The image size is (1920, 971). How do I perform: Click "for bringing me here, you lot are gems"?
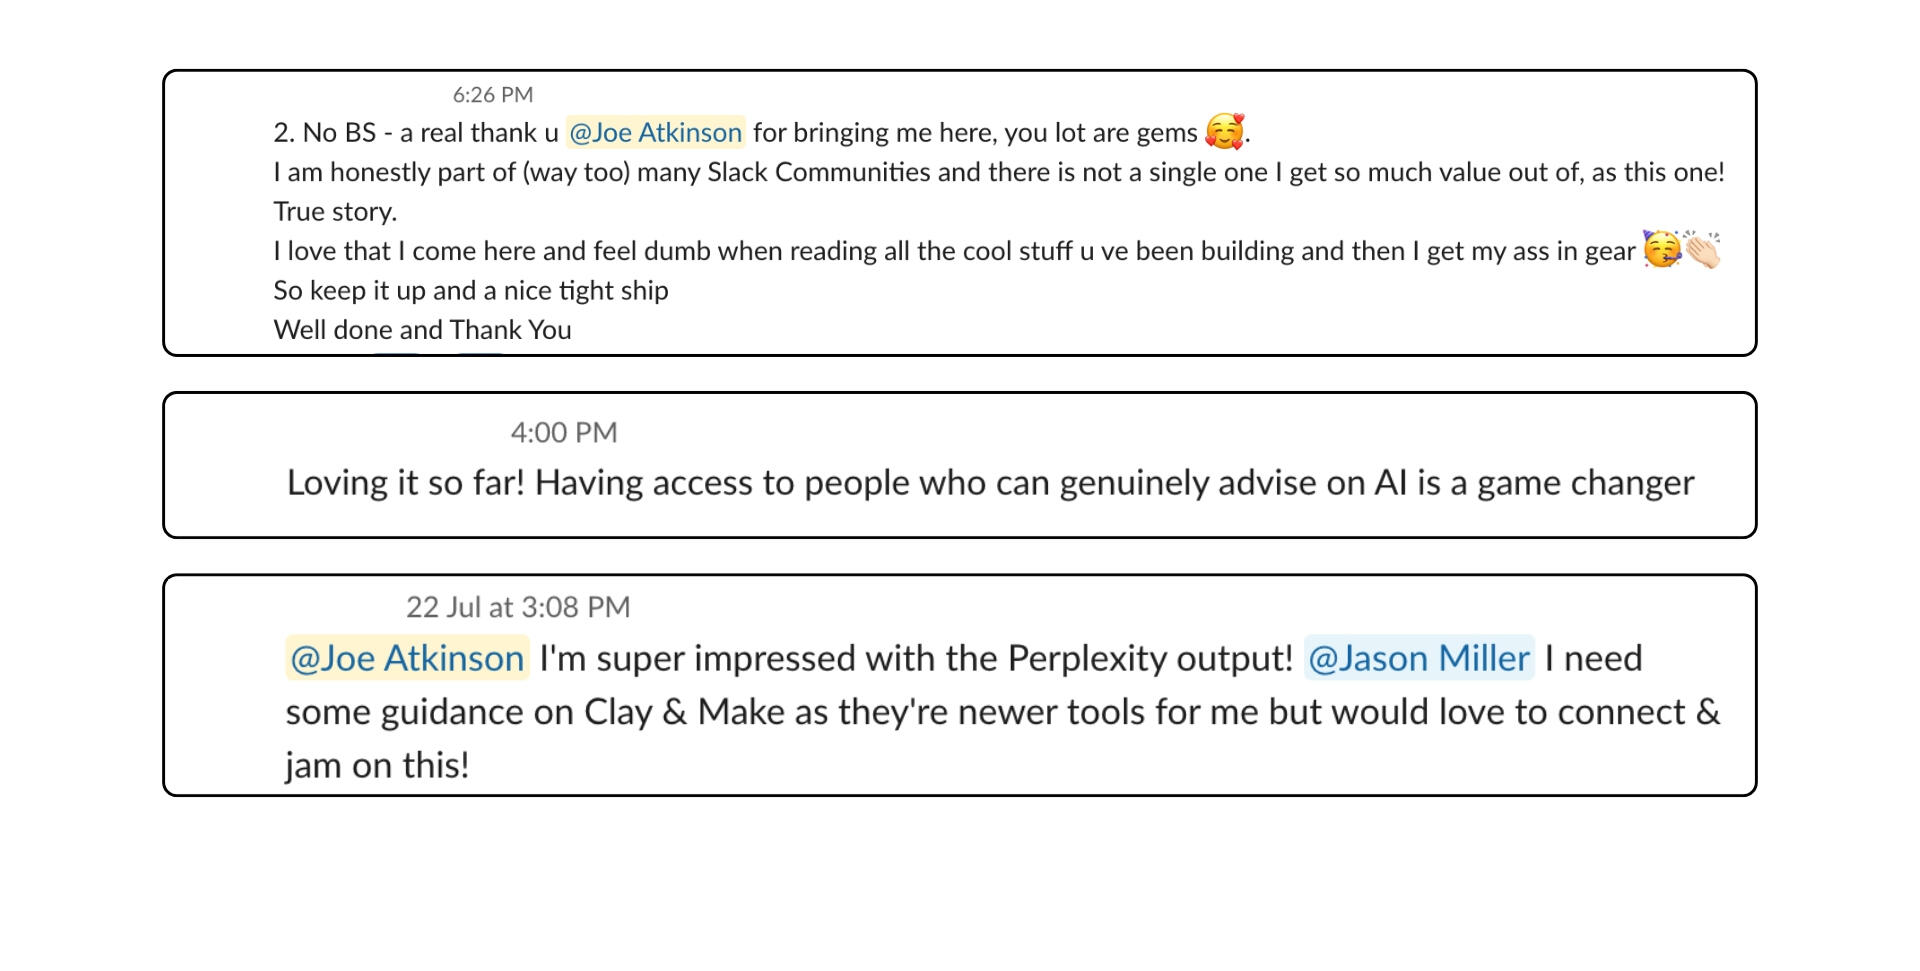click(x=975, y=133)
